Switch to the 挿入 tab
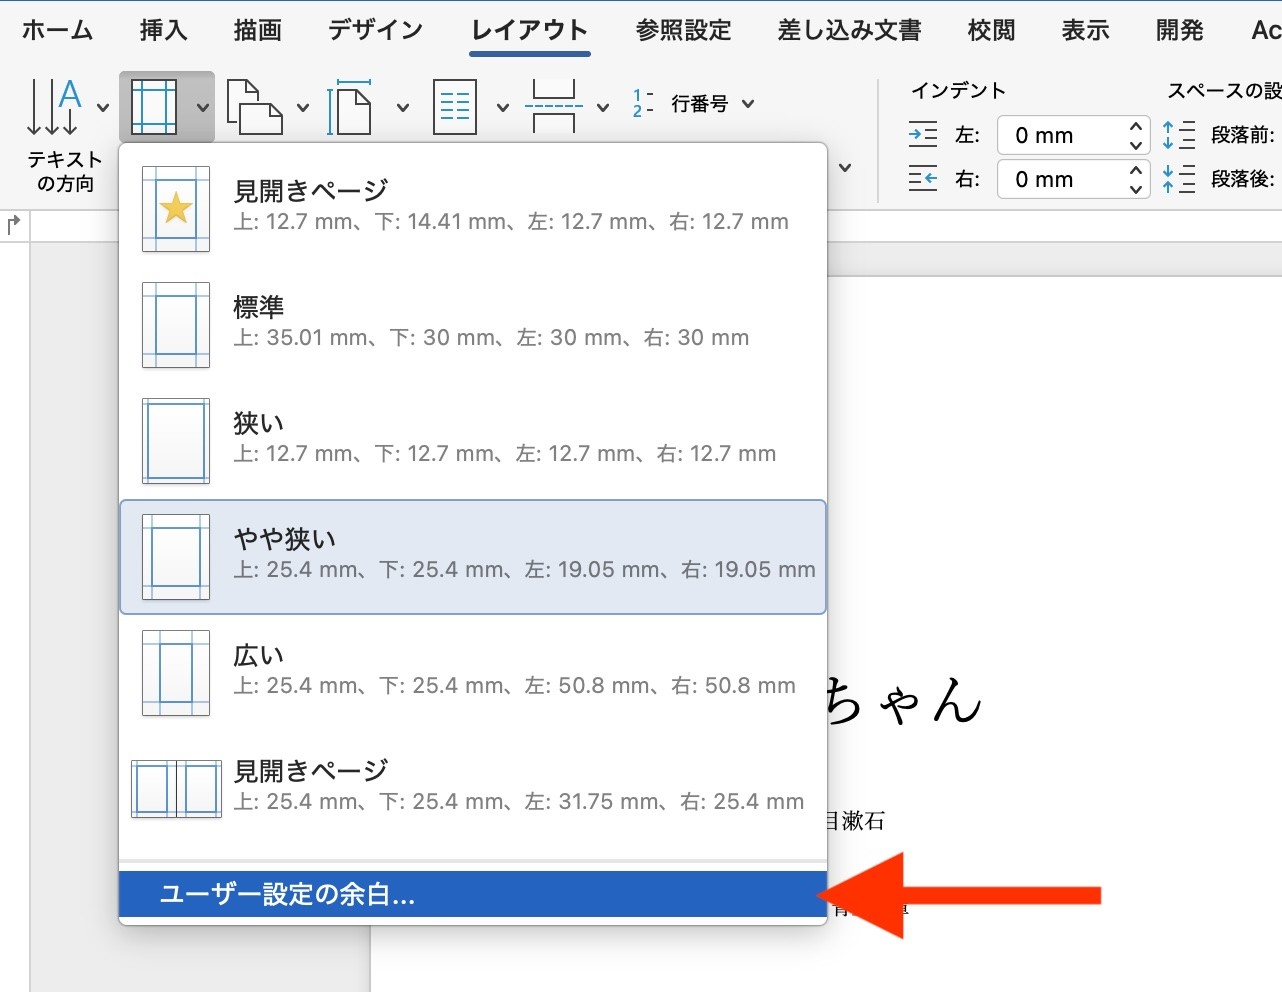This screenshot has width=1282, height=992. point(164,30)
